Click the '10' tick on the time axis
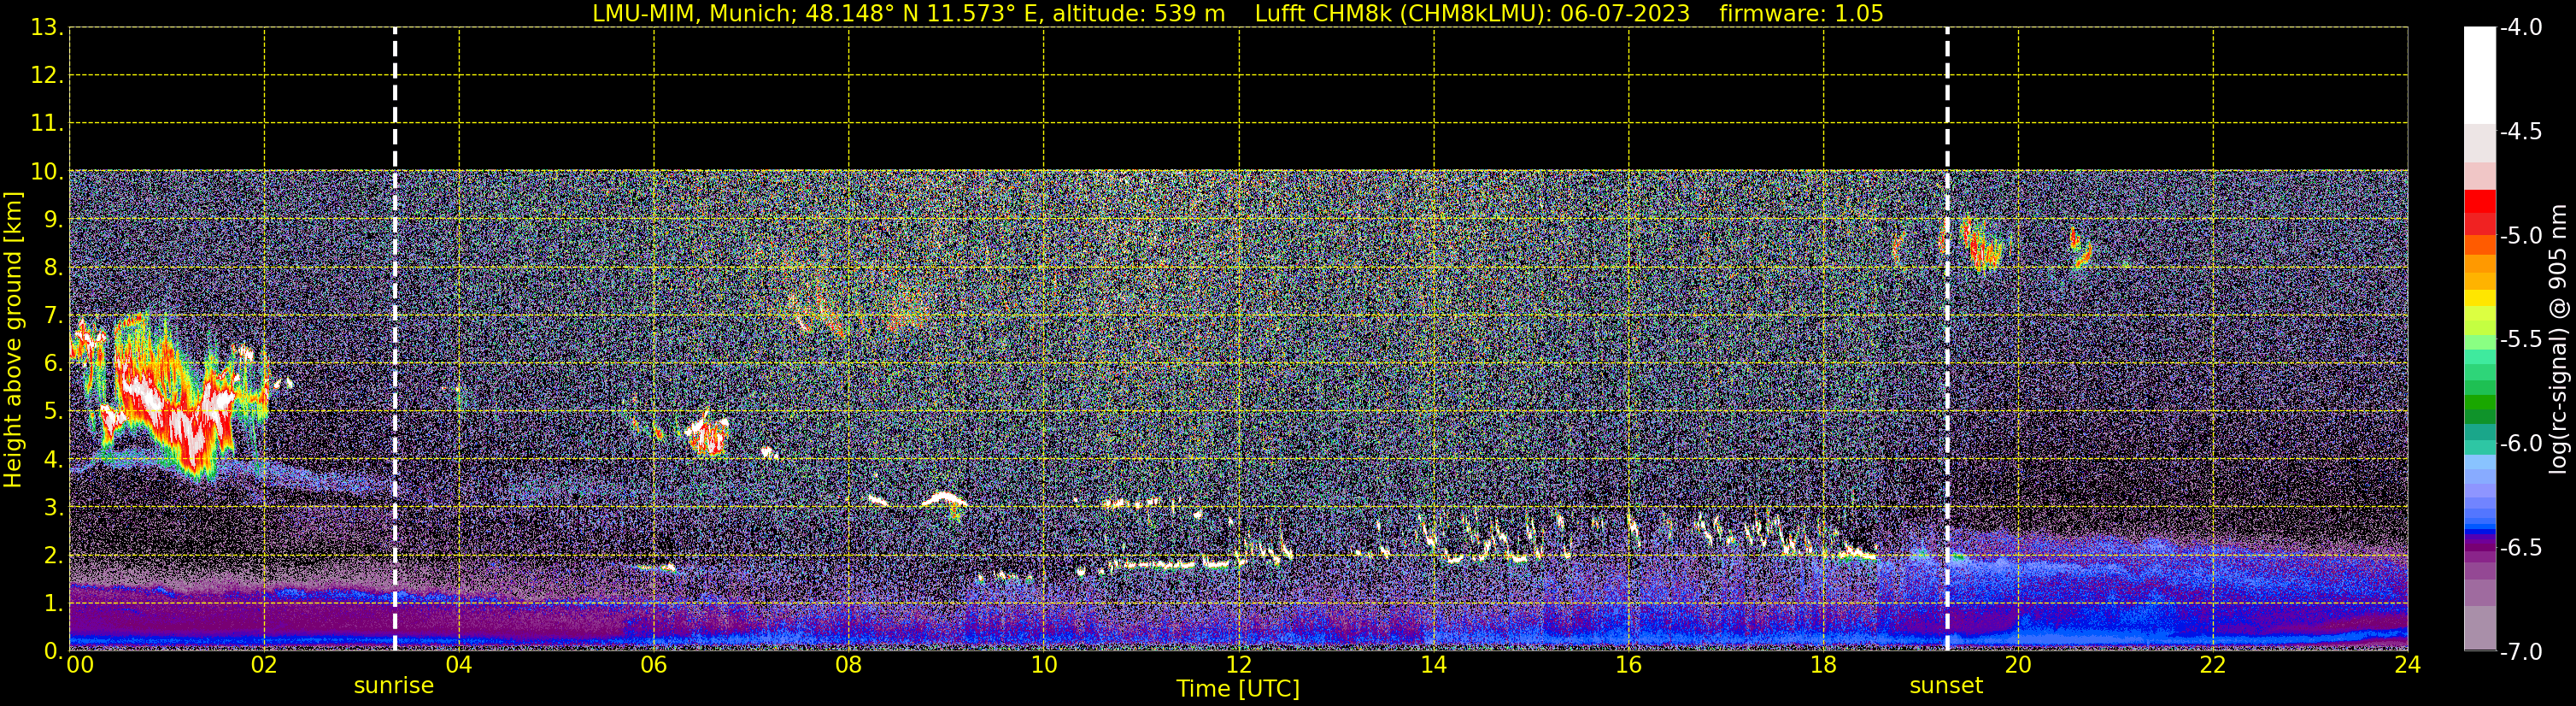The image size is (2576, 706). (x=1044, y=665)
